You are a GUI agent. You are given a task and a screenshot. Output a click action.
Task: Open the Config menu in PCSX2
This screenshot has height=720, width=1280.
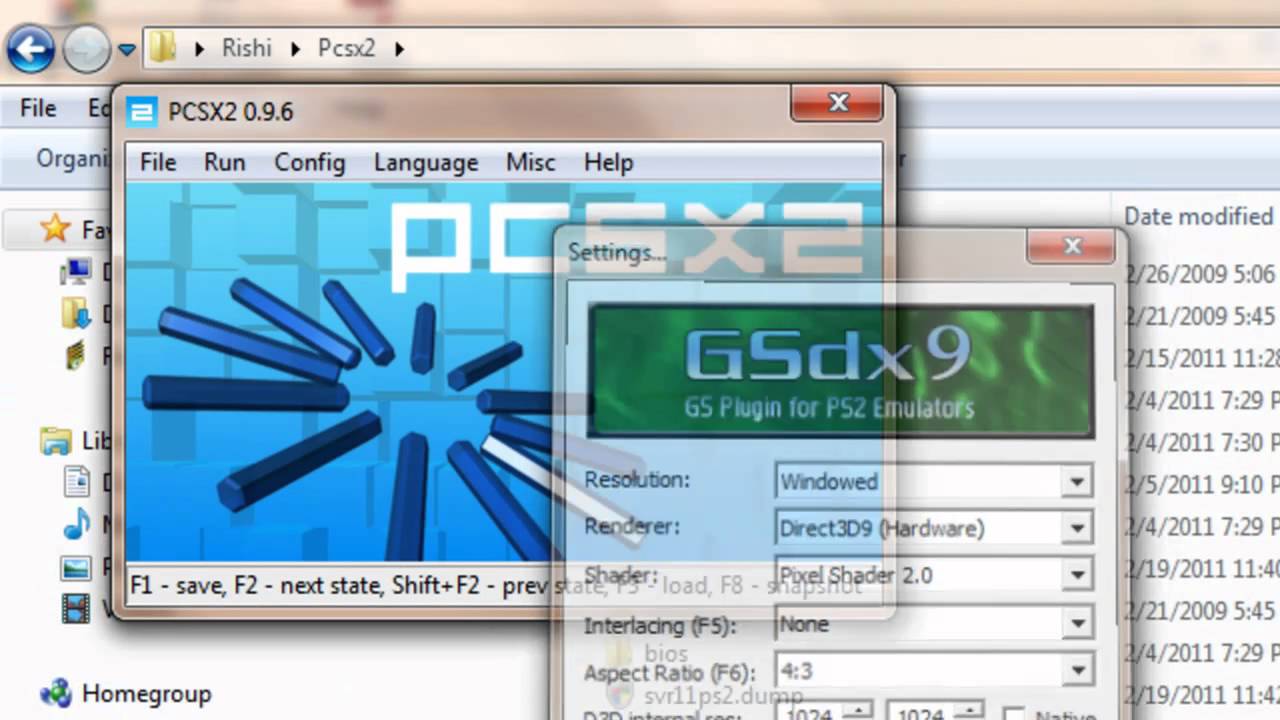(310, 162)
